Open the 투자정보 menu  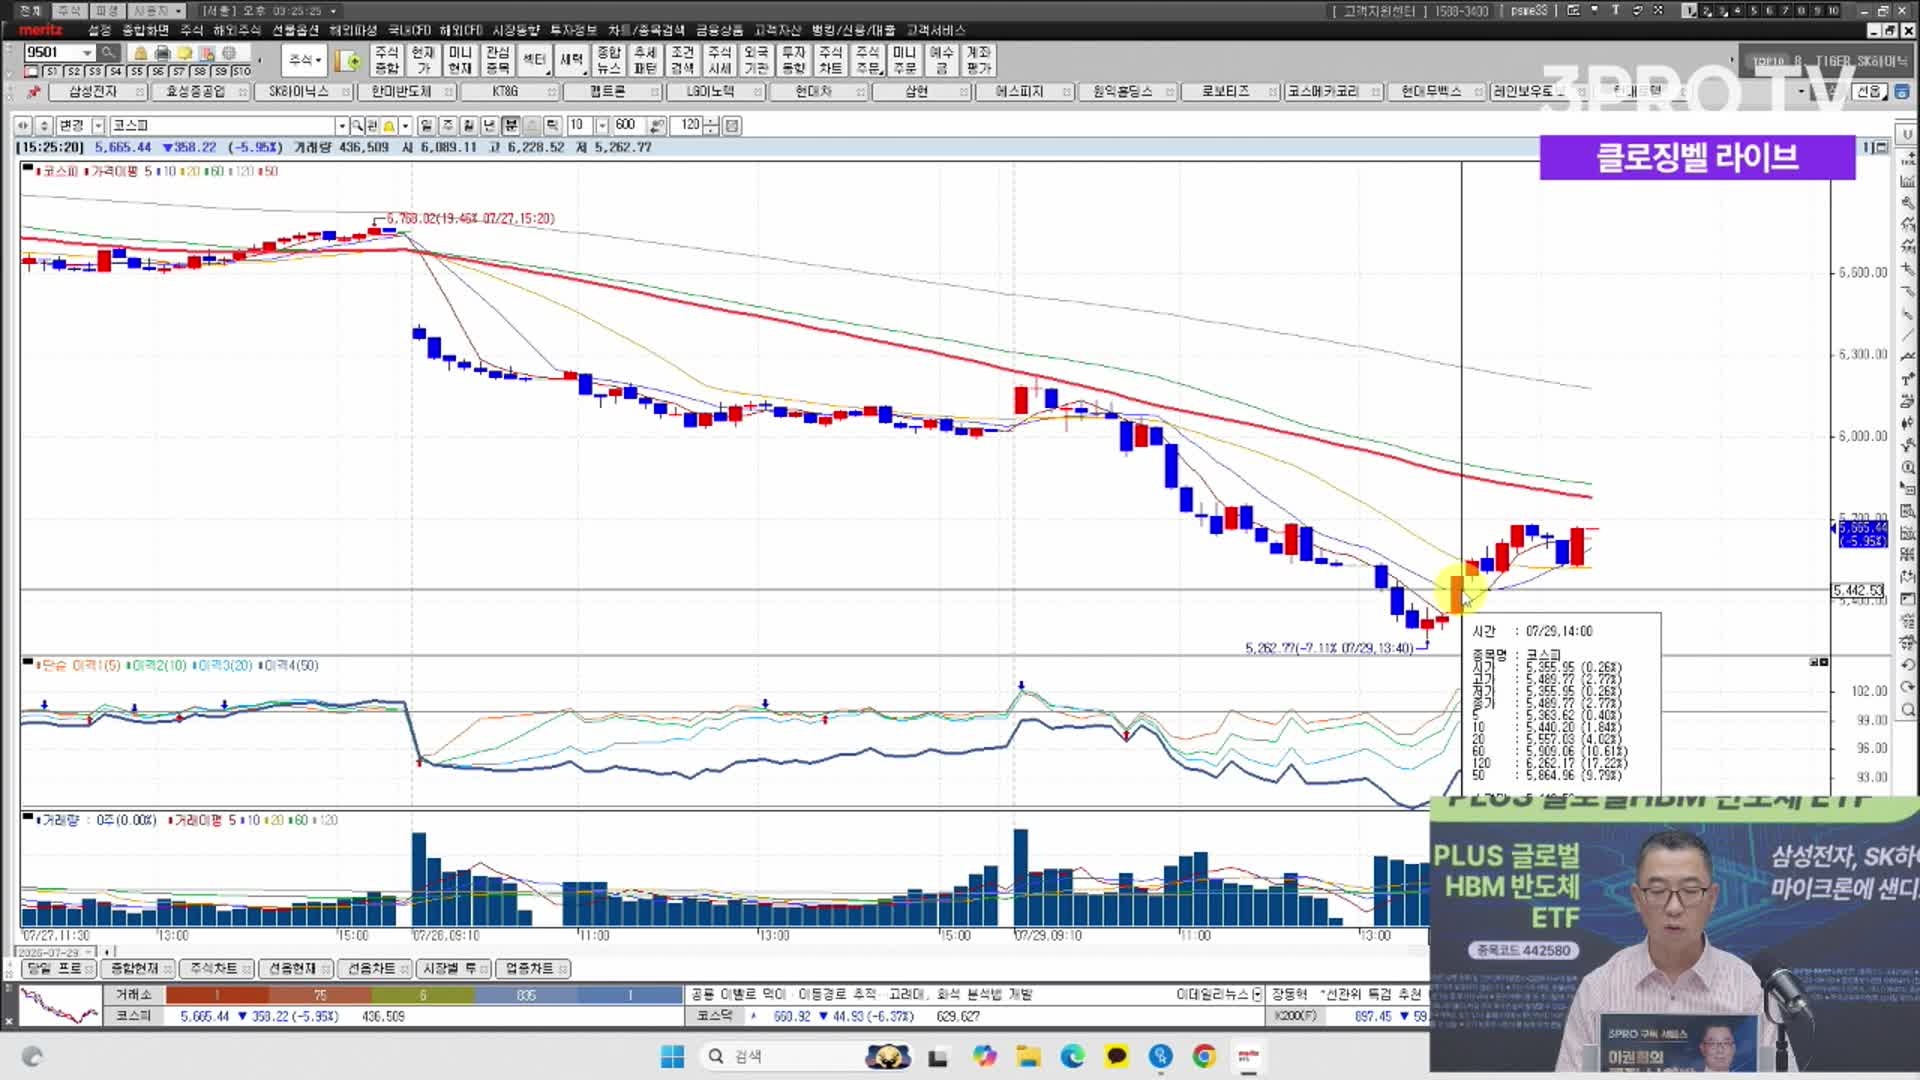point(573,30)
